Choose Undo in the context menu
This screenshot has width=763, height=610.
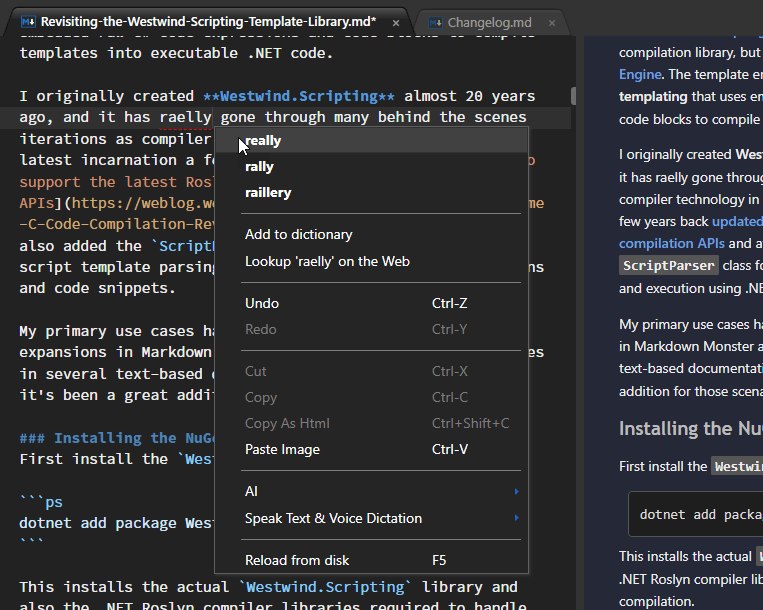pos(262,303)
